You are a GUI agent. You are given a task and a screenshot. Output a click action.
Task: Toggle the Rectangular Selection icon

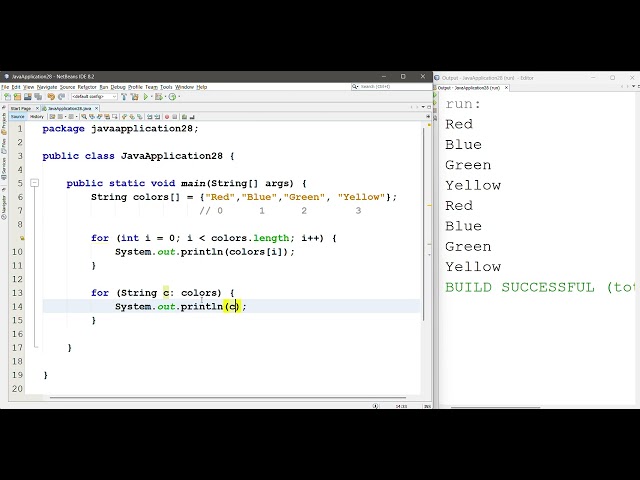click(x=115, y=117)
